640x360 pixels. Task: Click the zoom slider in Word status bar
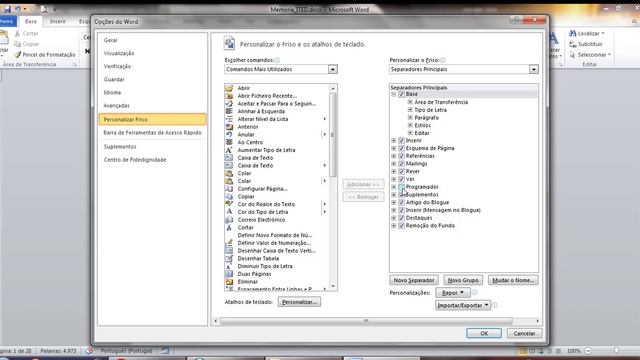[616, 351]
